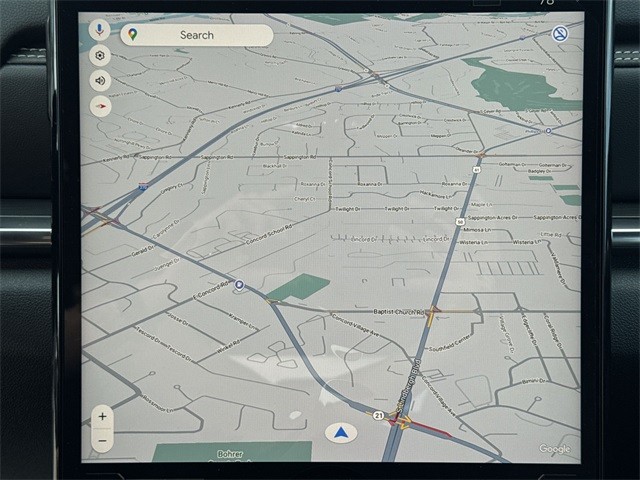Tap the offline status icon at top right
640x480 pixels.
click(560, 34)
